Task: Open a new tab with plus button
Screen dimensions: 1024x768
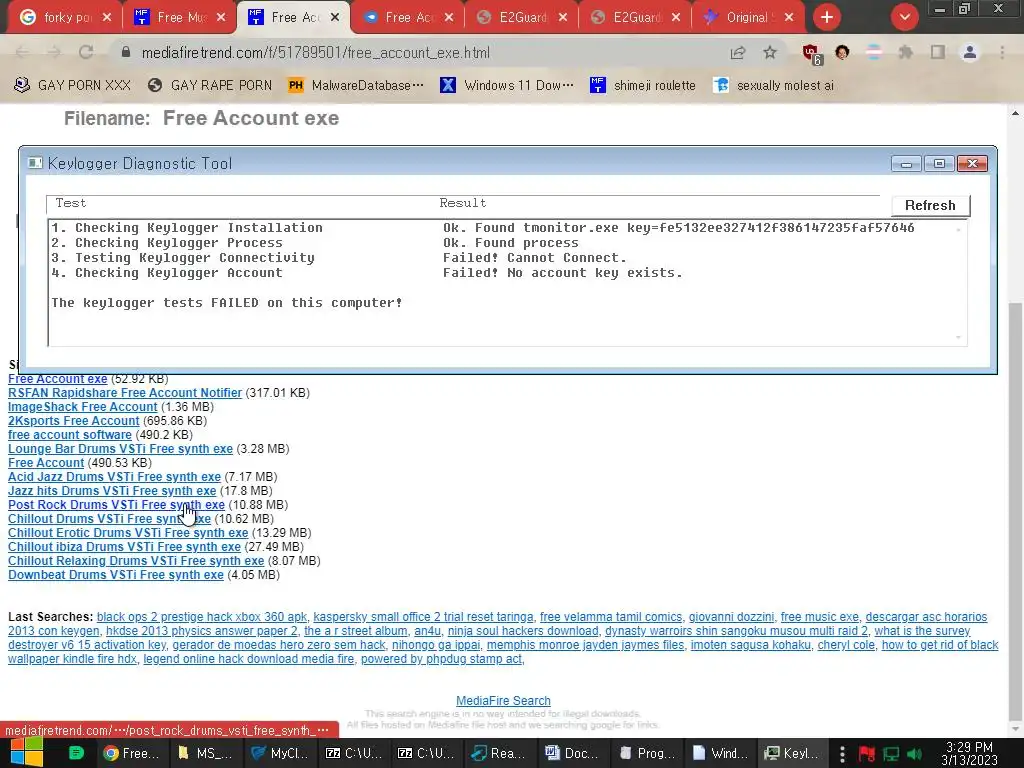Action: point(827,18)
